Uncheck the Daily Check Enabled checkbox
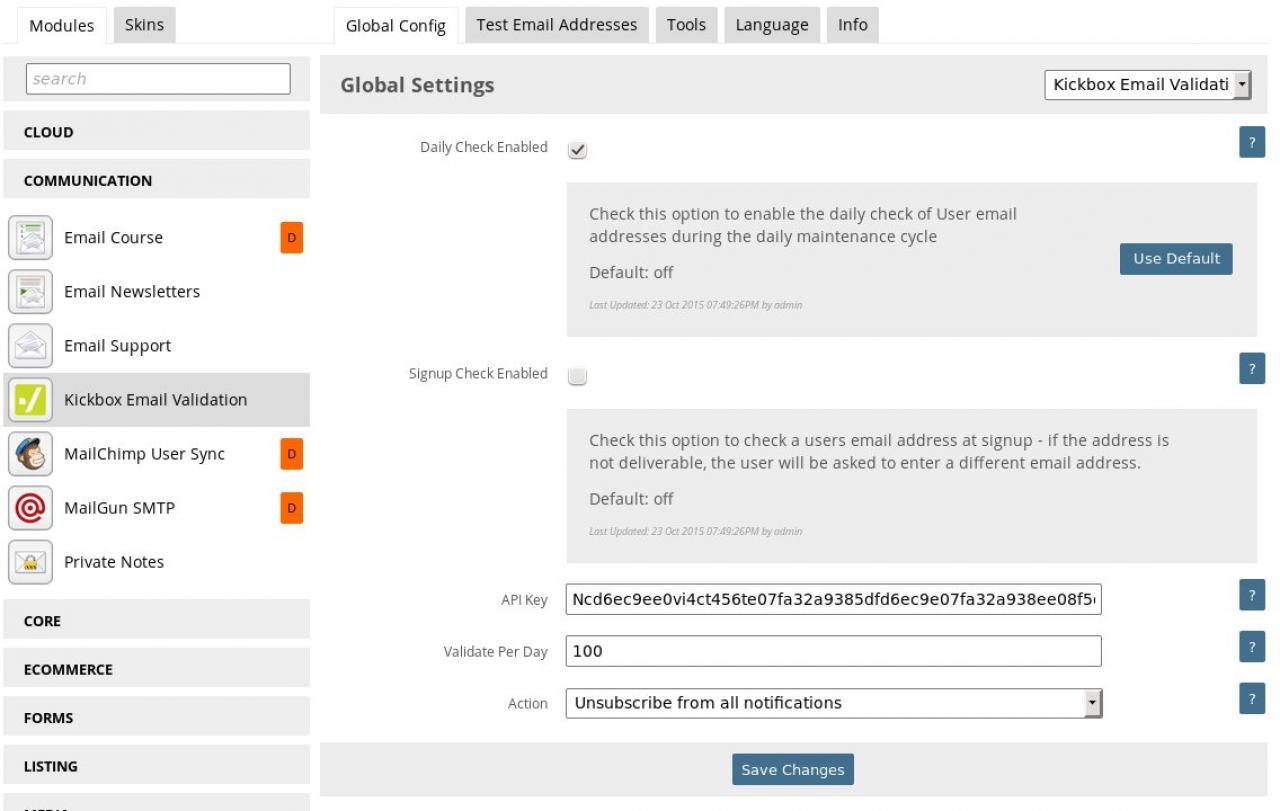Image resolution: width=1280 pixels, height=811 pixels. [x=577, y=150]
